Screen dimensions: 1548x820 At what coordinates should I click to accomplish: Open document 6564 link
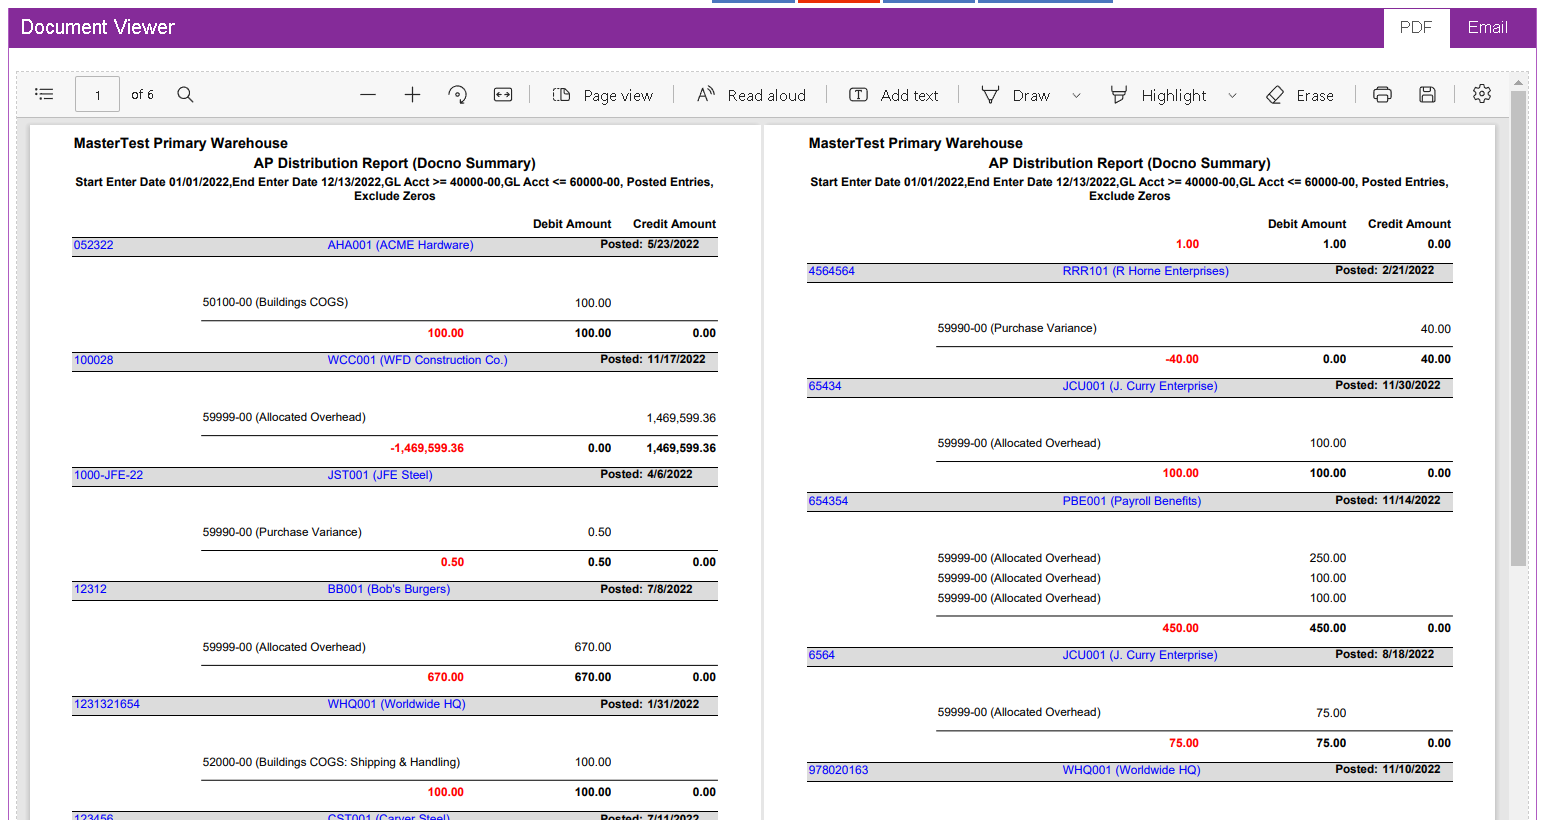pos(821,655)
